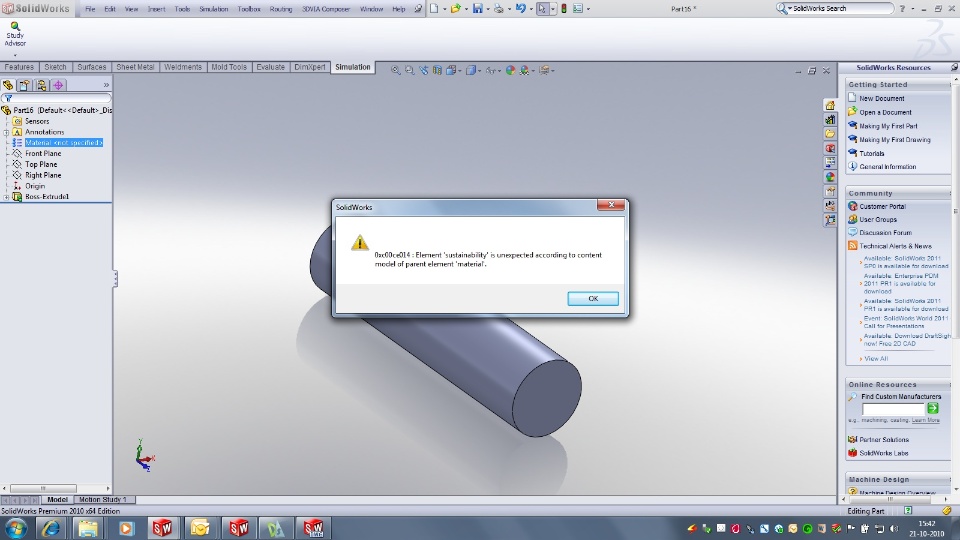
Task: Open the ConfigurationManager tab
Action: pos(41,85)
